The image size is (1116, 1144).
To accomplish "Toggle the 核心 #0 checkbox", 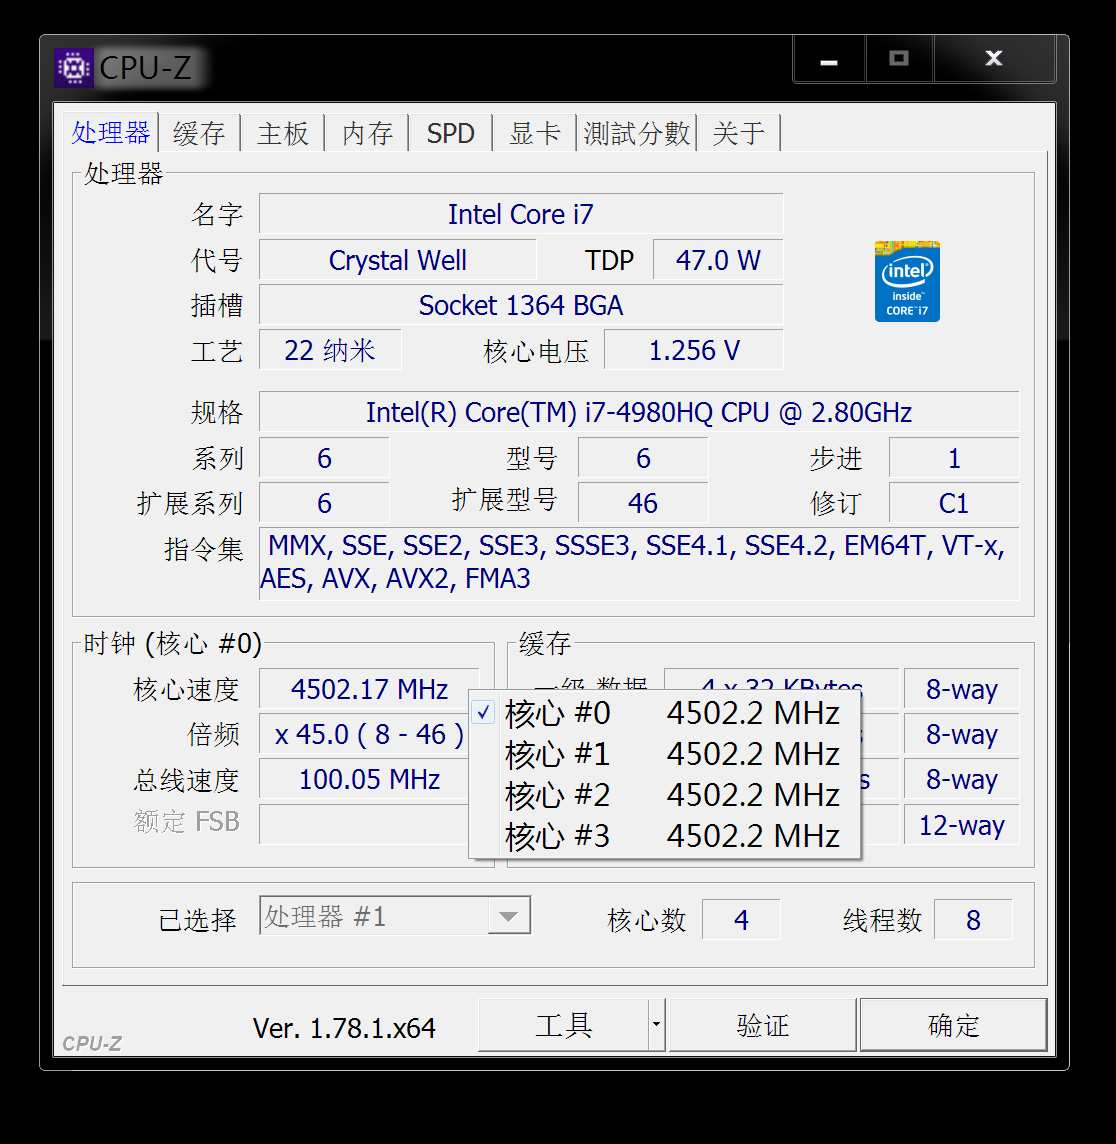I will 484,712.
